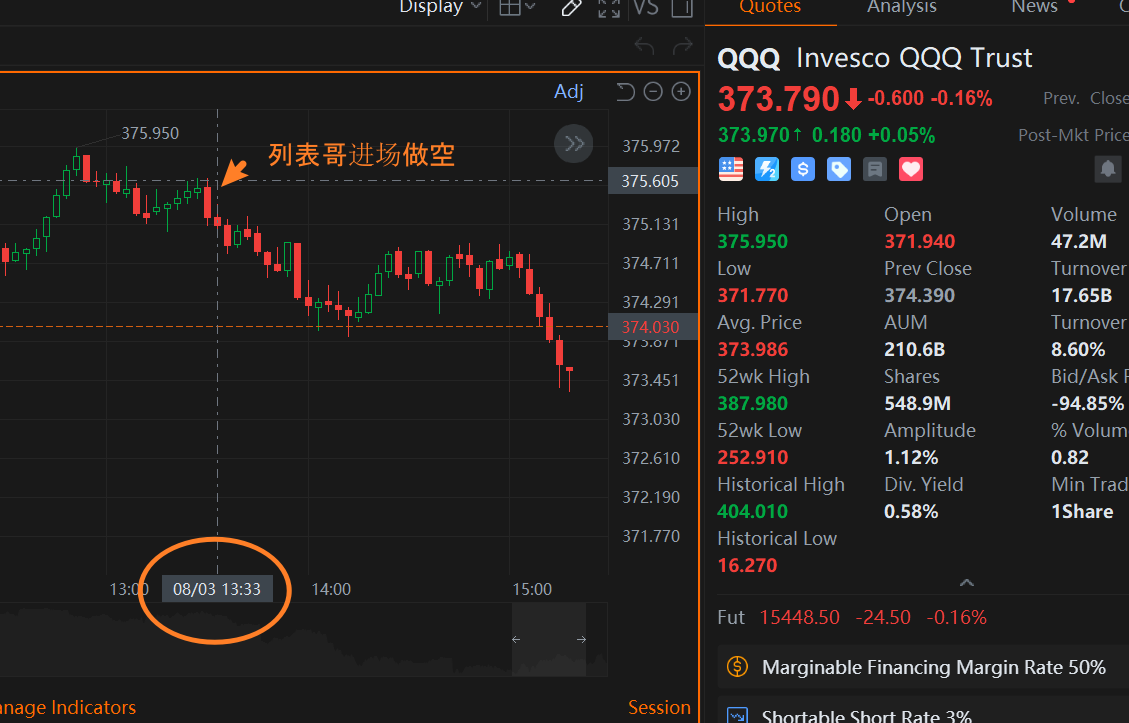Toggle the Adj price adjustment
The width and height of the screenshot is (1129, 723).
tap(568, 91)
